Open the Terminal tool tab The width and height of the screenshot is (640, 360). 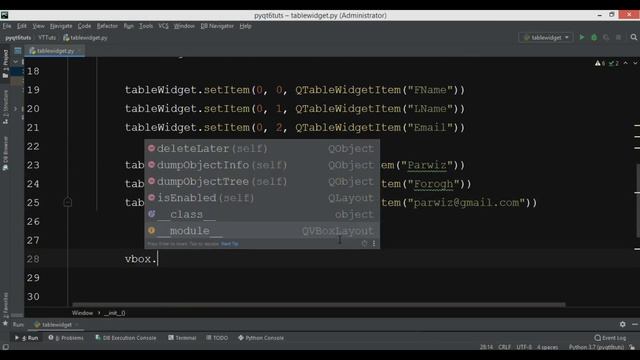(x=182, y=338)
